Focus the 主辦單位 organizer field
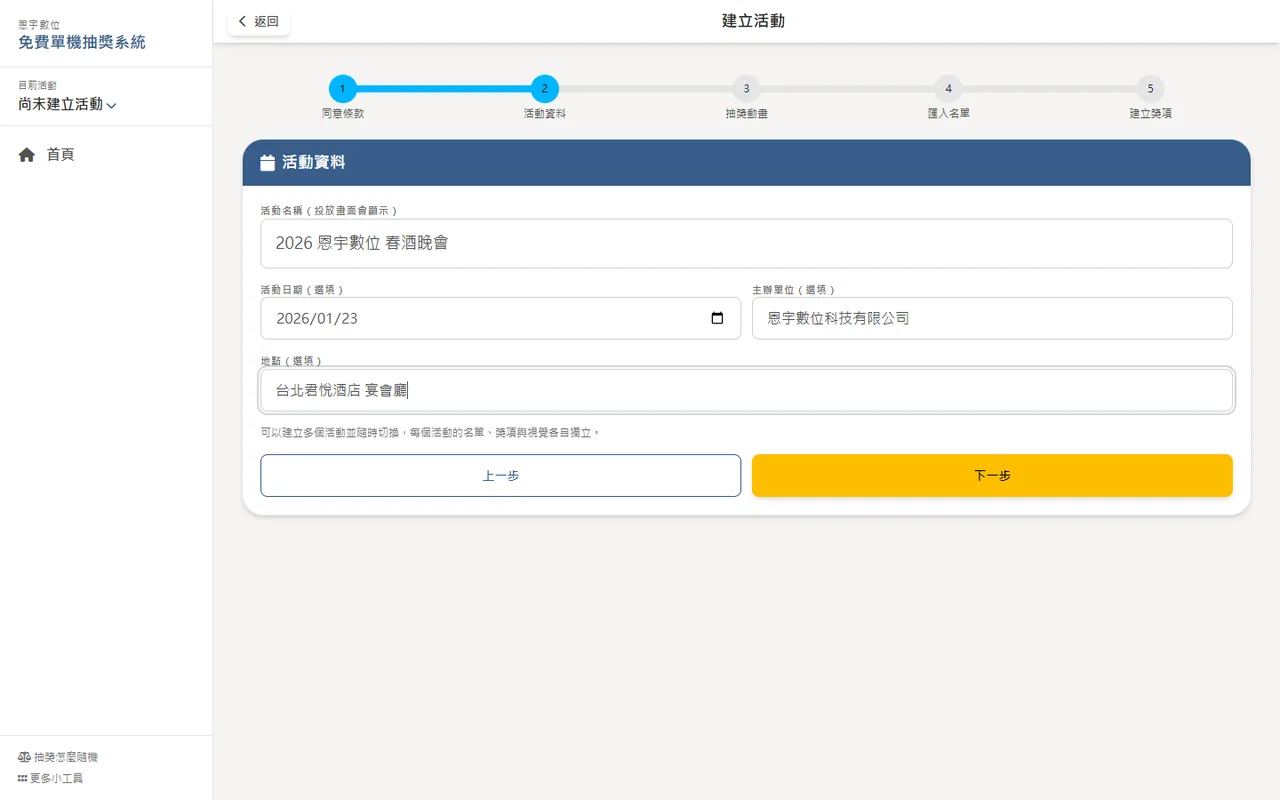1280x800 pixels. pyautogui.click(x=992, y=318)
